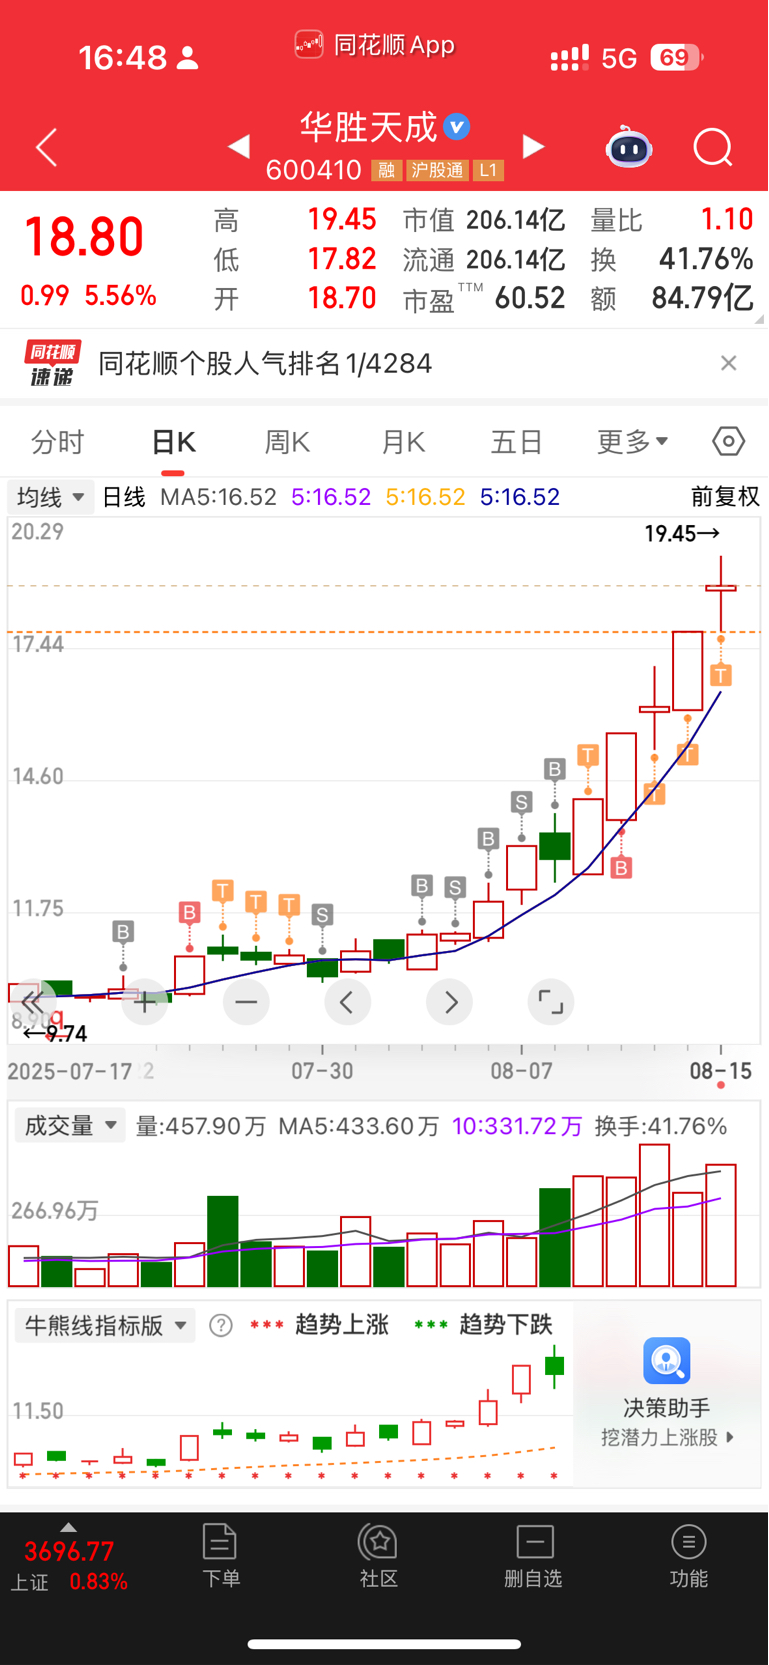769x1665 pixels.
Task: Tap the 量:457.90万 volume label
Action: tap(201, 1126)
